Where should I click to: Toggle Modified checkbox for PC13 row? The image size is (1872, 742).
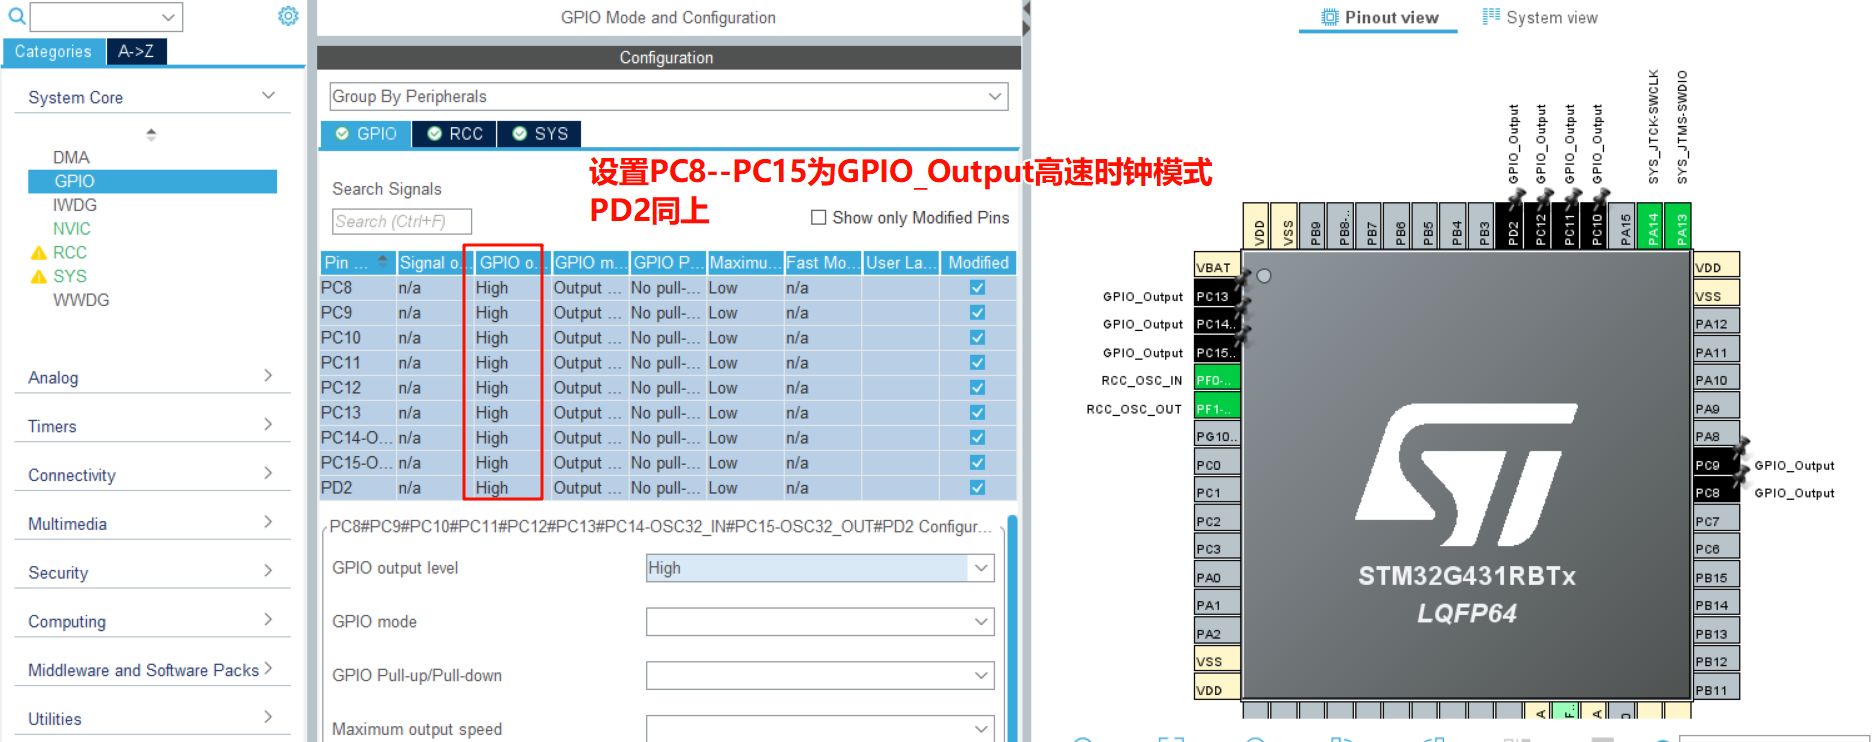(x=977, y=413)
